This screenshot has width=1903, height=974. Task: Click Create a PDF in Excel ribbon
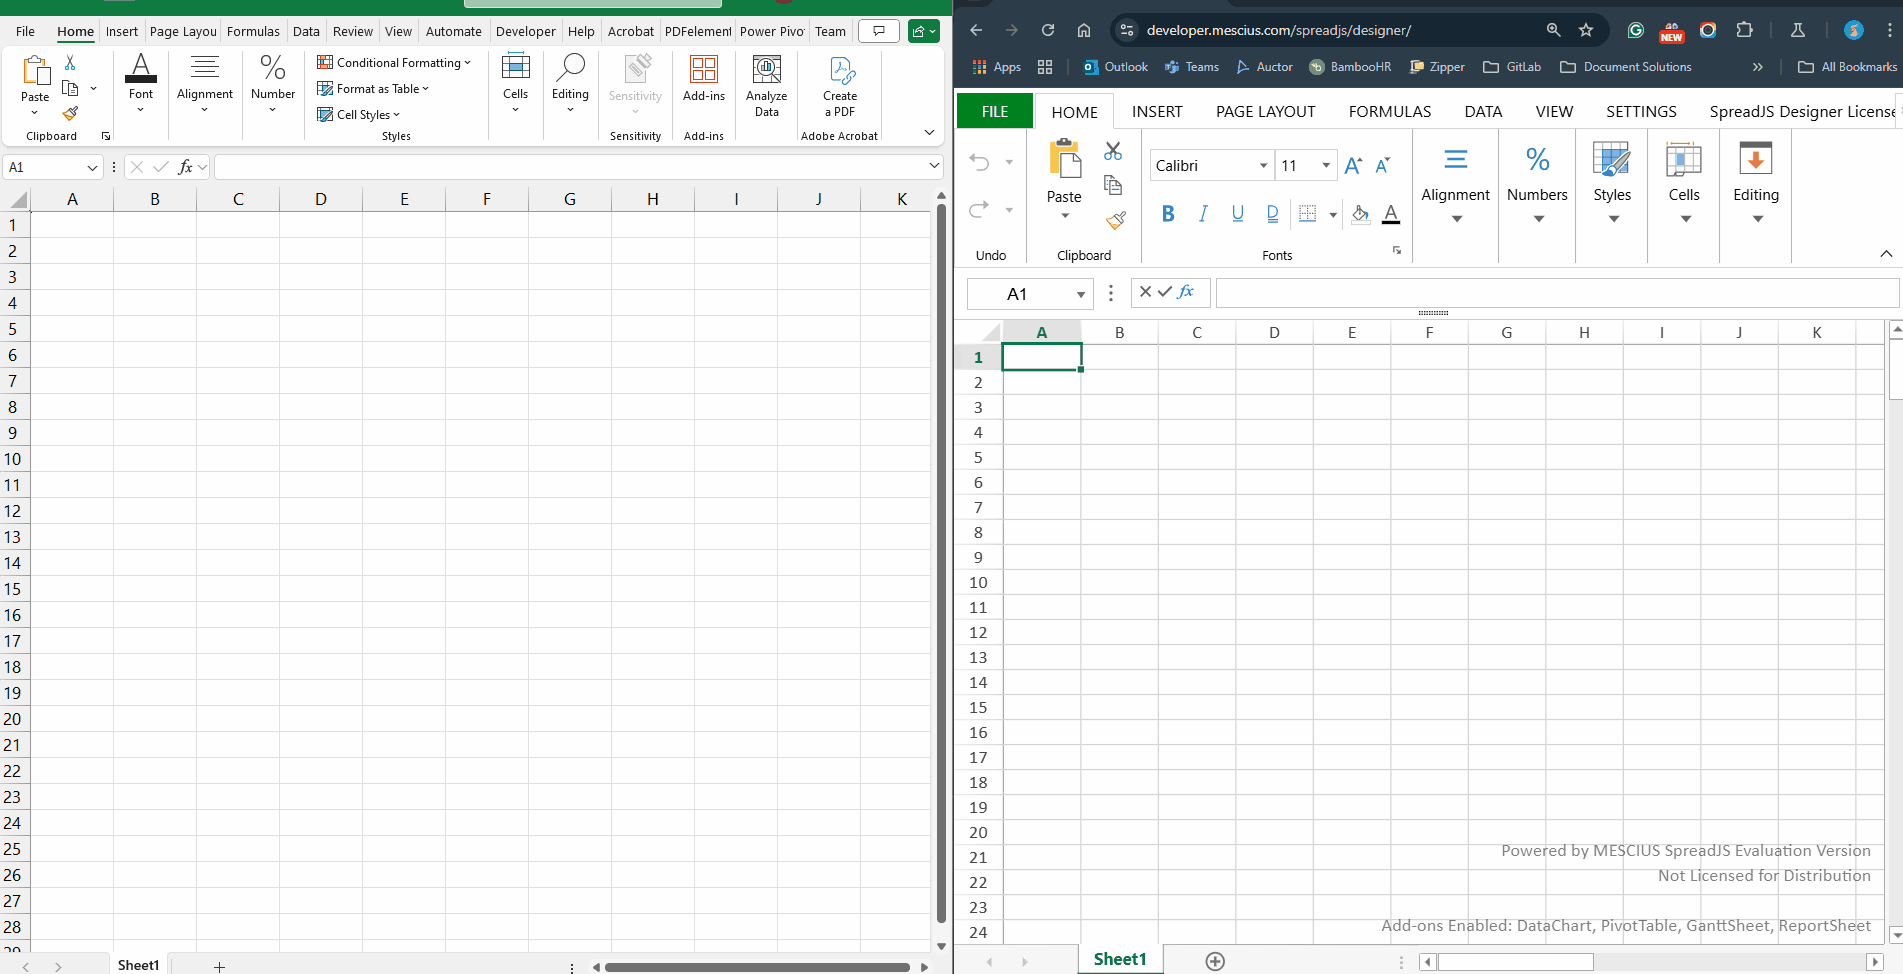pyautogui.click(x=840, y=86)
